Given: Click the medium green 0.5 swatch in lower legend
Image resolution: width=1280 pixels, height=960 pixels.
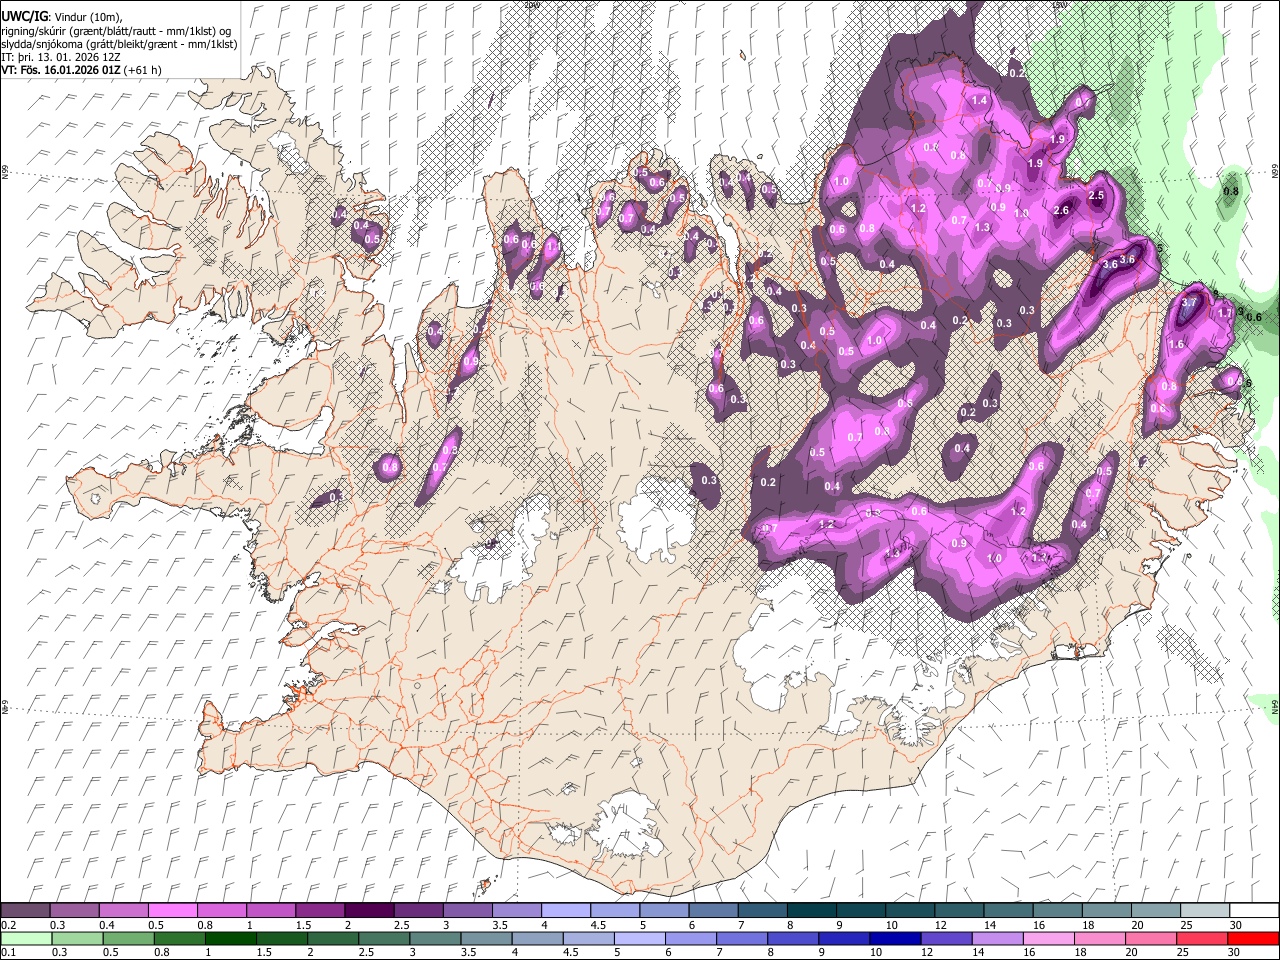Looking at the screenshot, I should tap(127, 938).
